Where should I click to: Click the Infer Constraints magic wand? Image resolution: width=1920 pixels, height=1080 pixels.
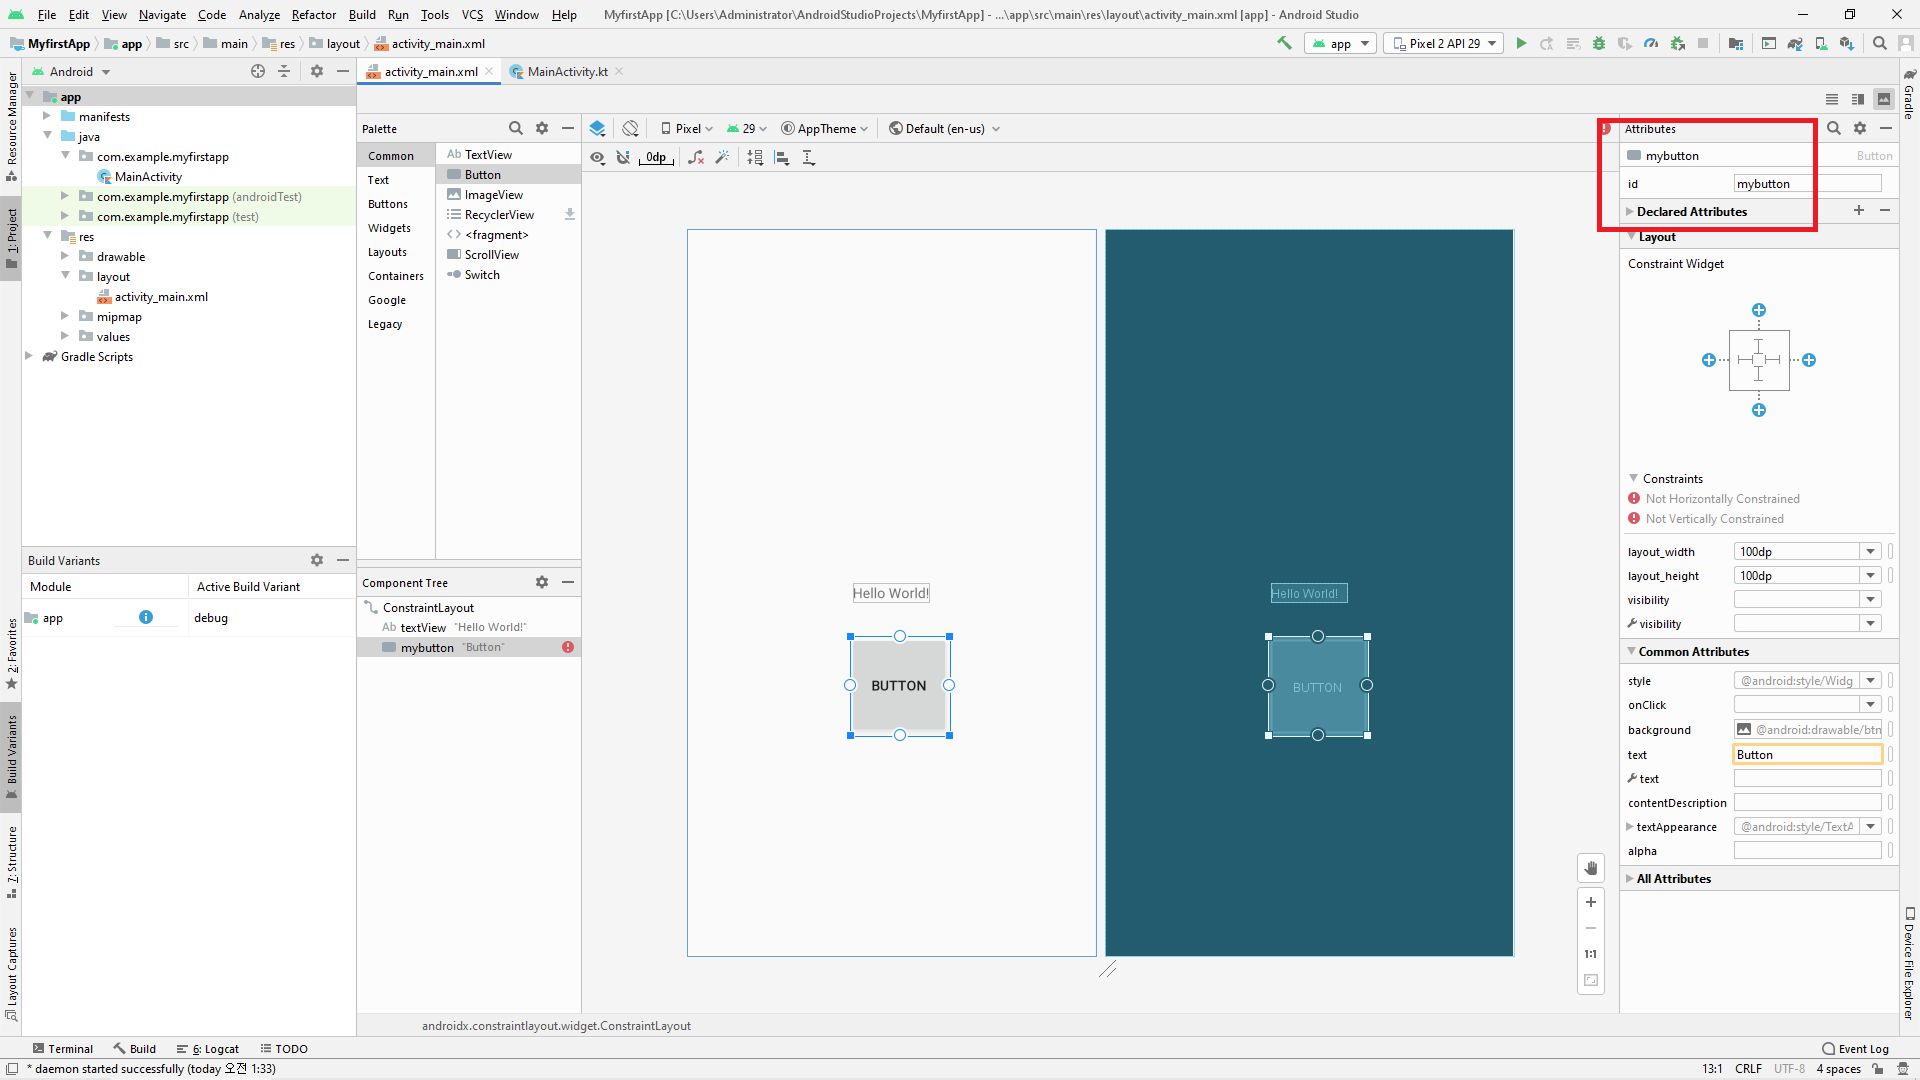coord(722,157)
